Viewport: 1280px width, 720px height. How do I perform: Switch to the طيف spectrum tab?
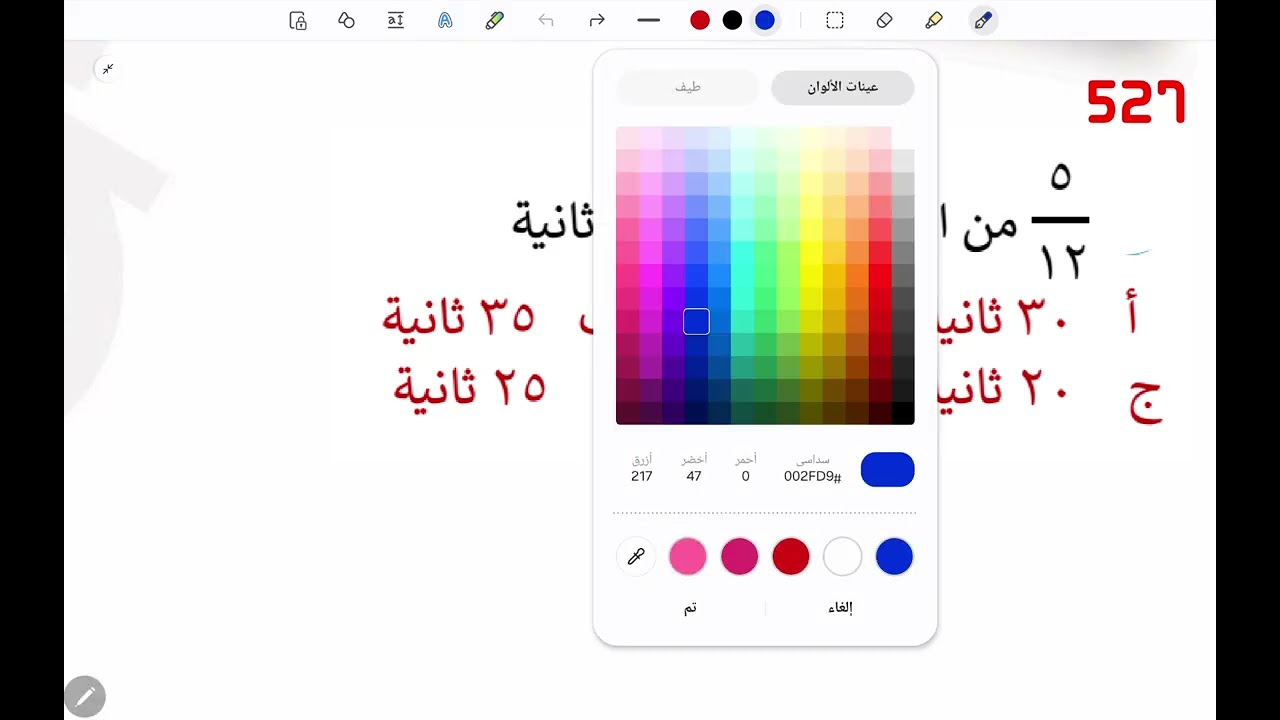point(687,87)
